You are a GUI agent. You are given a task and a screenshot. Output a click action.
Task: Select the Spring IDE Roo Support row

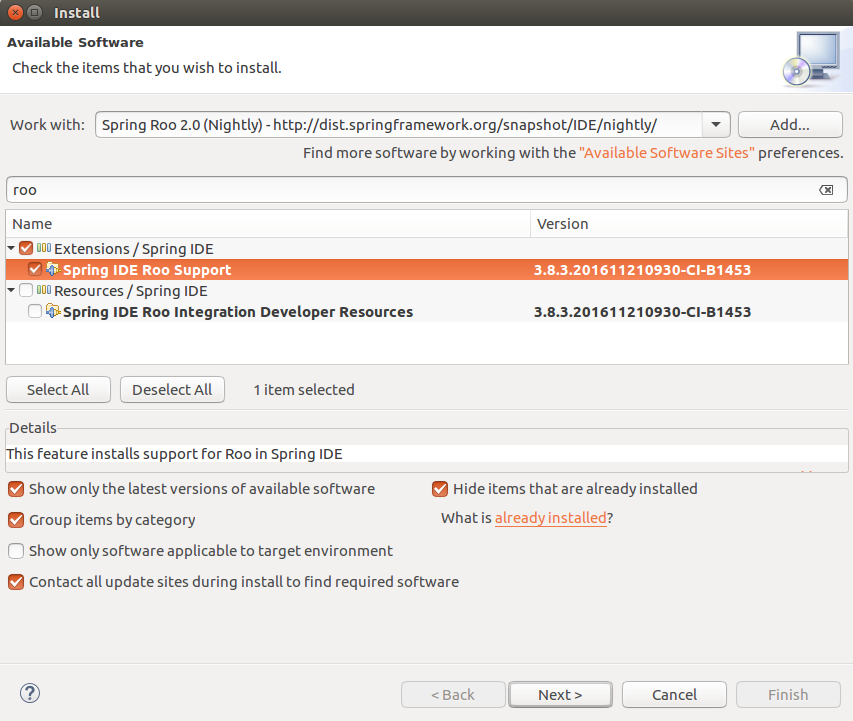427,270
